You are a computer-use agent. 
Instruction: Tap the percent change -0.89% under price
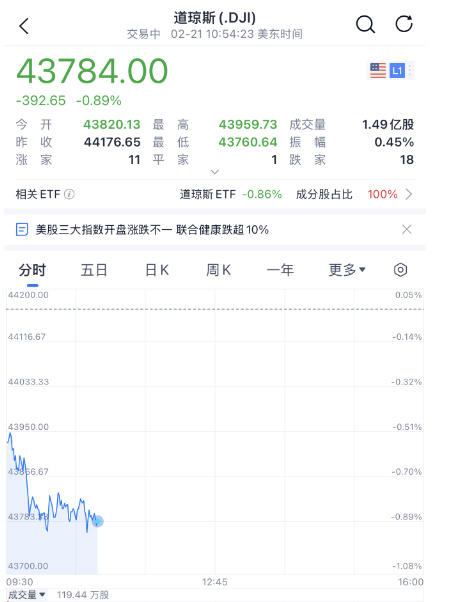(99, 101)
